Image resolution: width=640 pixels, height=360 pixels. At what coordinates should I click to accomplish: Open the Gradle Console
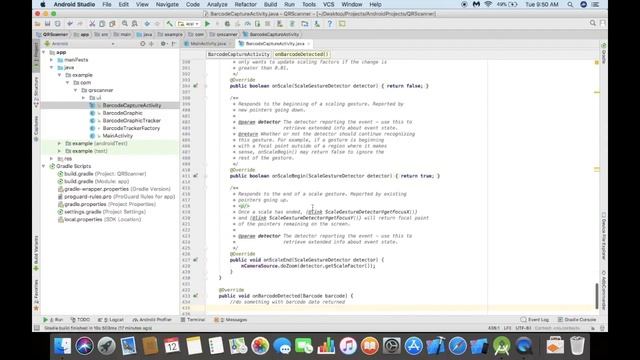coord(577,320)
